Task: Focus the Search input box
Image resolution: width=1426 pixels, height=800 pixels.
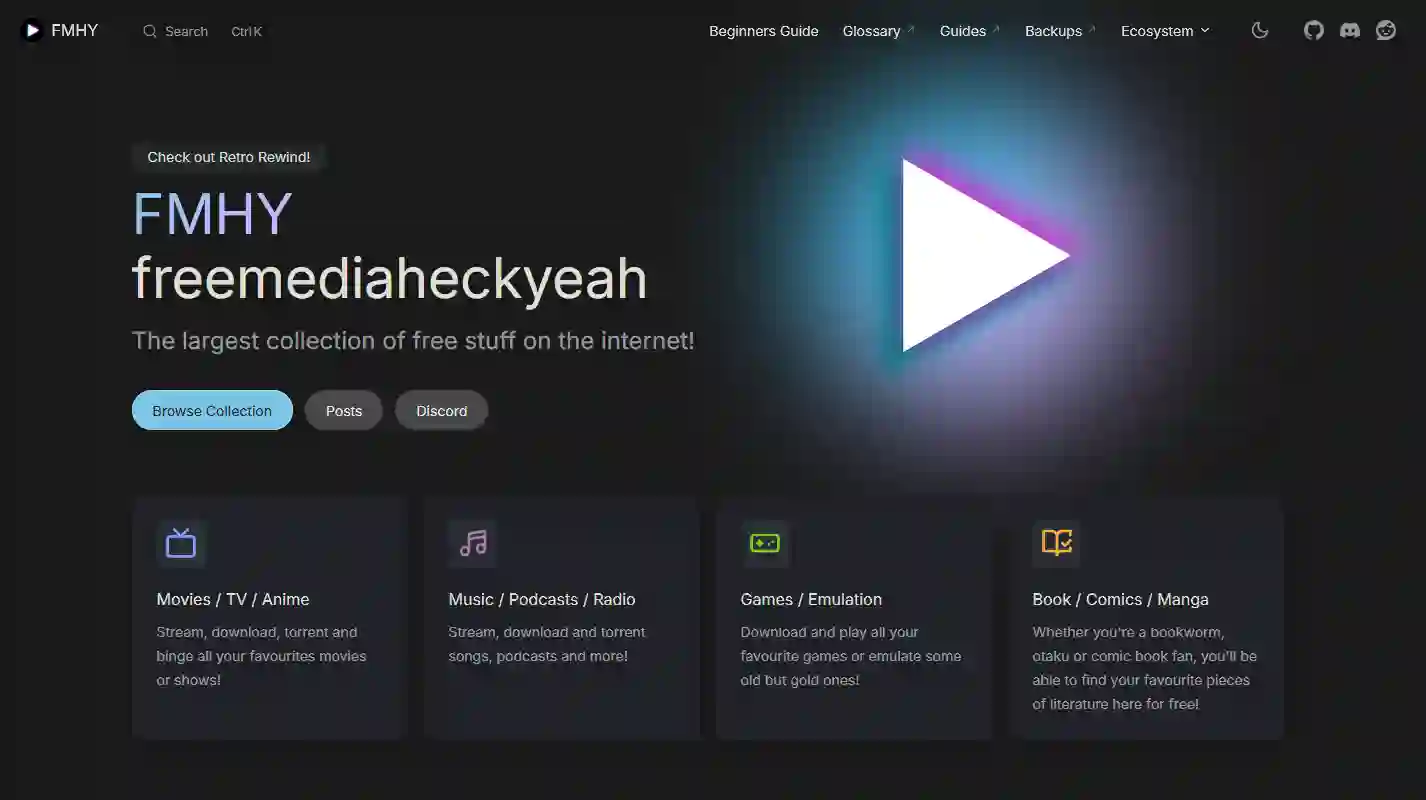Action: (x=203, y=31)
